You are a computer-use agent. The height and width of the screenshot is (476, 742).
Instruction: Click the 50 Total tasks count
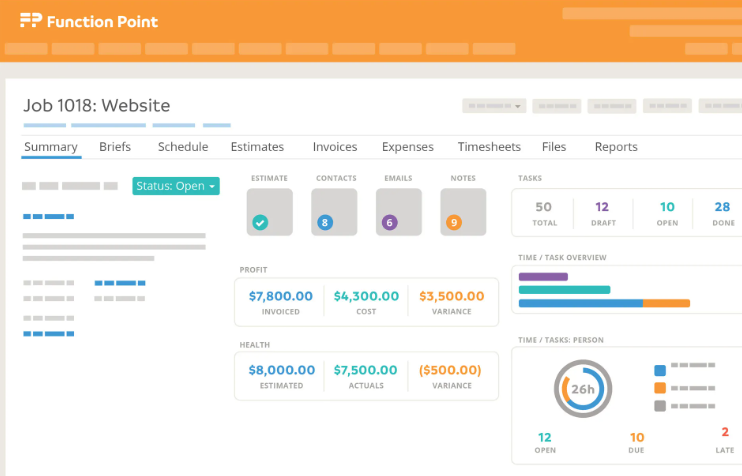[544, 207]
